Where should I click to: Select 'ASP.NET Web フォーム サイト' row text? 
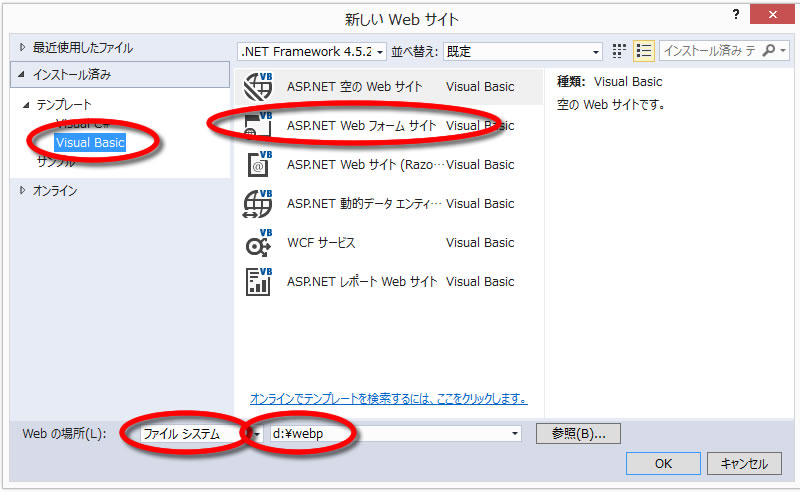[362, 126]
